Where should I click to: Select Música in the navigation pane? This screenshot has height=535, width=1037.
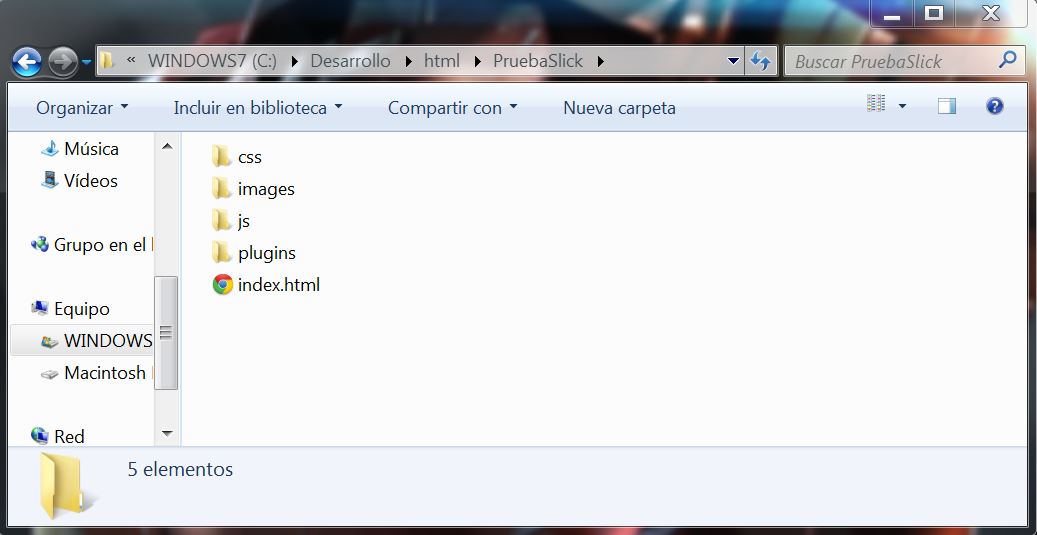(x=90, y=149)
